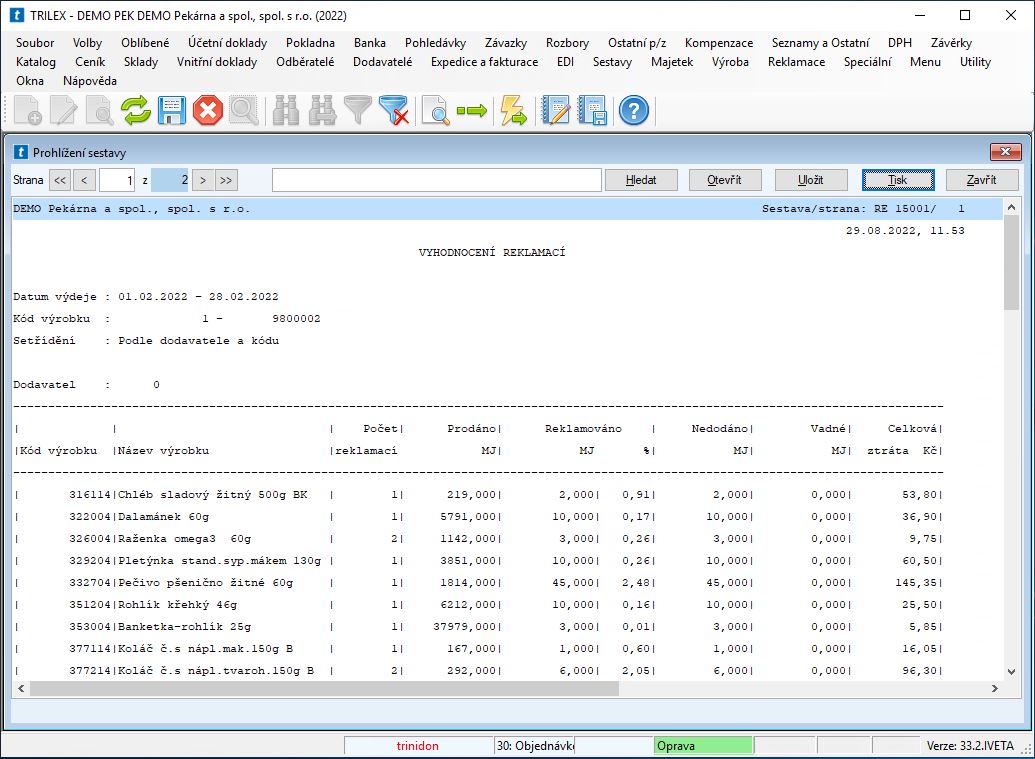Click the horizontal scrollbar thumb
Viewport: 1035px width, 759px height.
tap(324, 688)
